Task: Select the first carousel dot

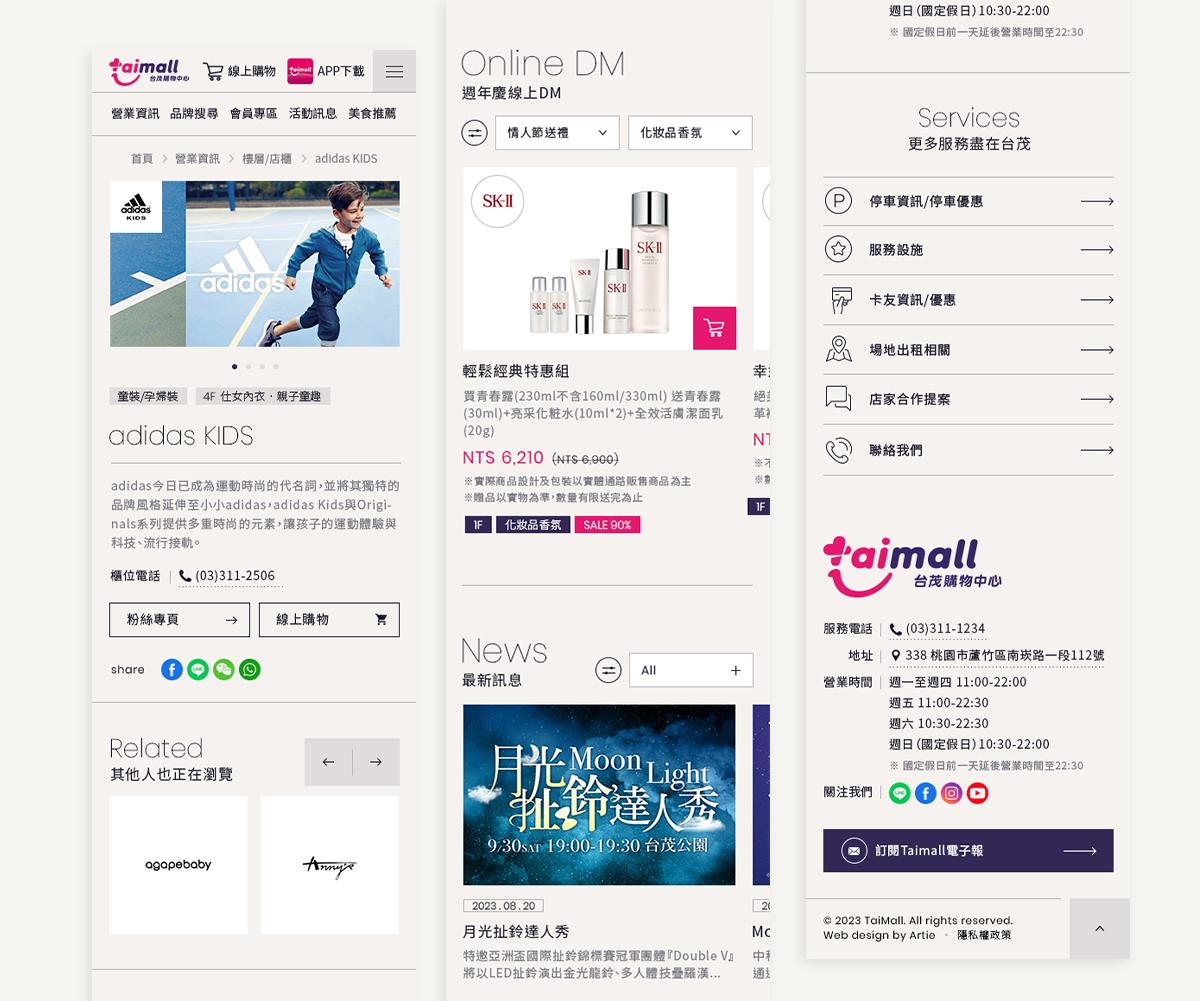Action: [x=235, y=367]
